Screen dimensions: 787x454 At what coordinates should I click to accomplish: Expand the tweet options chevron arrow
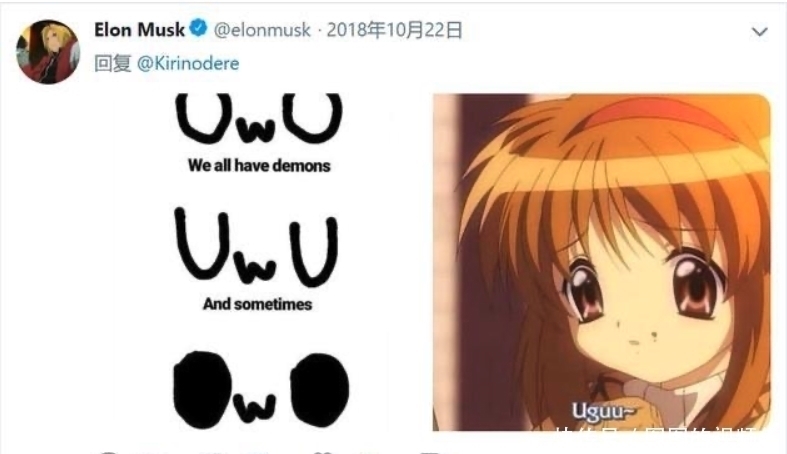pos(759,32)
